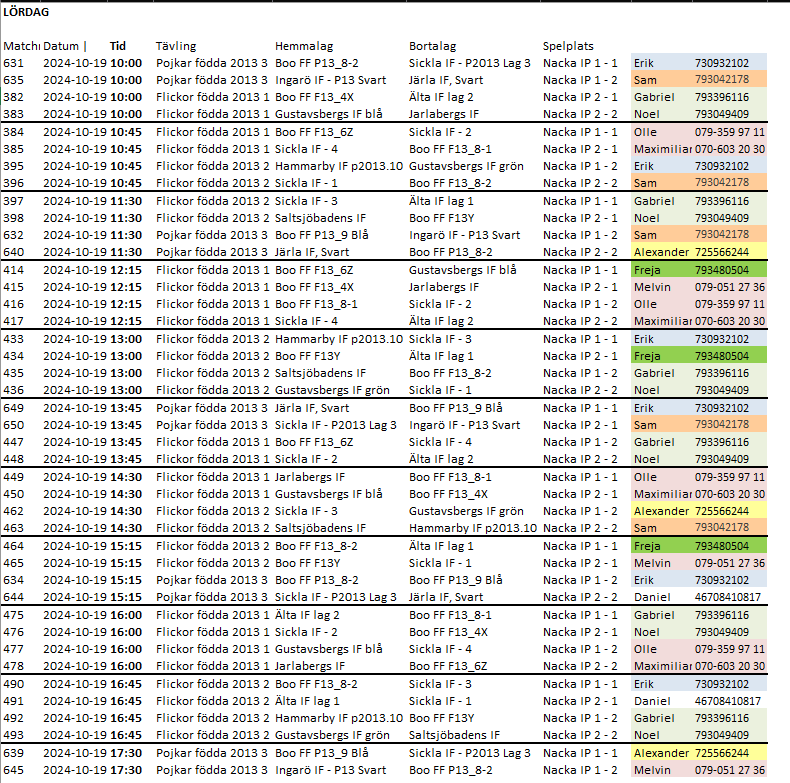Select the LÖRDAG heading cell
The image size is (790, 783).
(26, 12)
